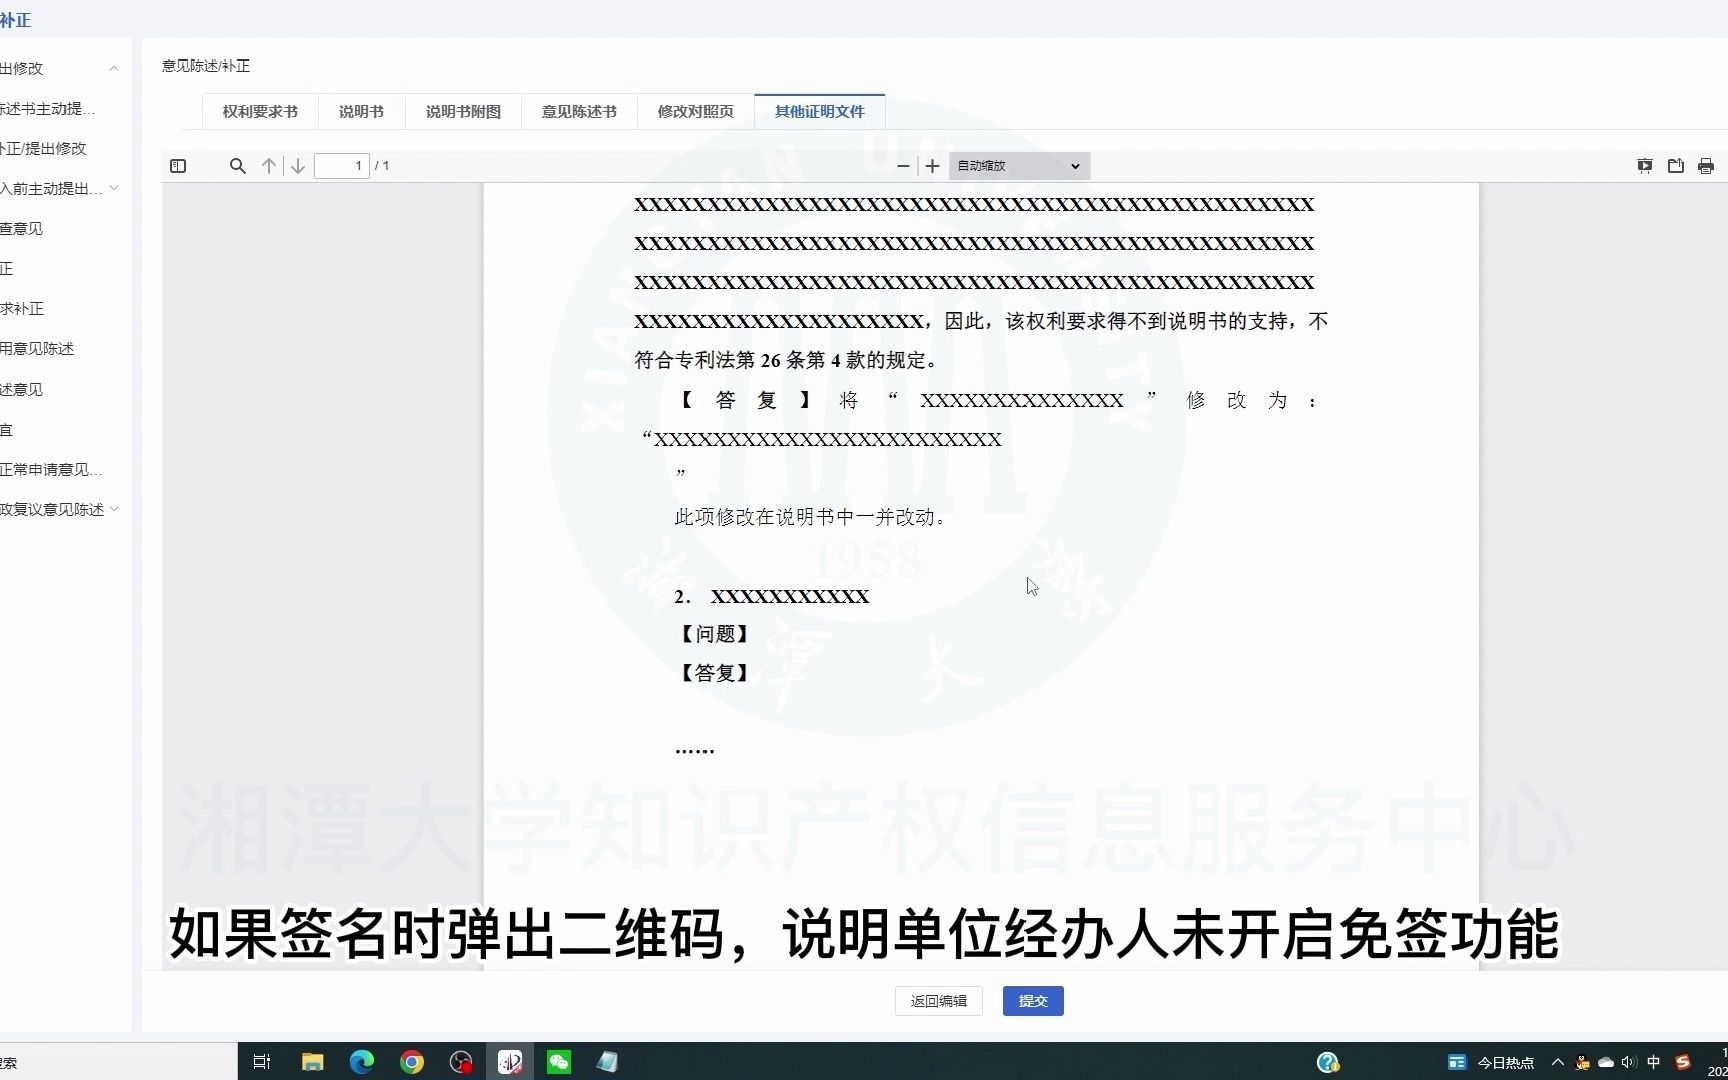Open WeChat from taskbar
The image size is (1728, 1080).
(x=559, y=1062)
